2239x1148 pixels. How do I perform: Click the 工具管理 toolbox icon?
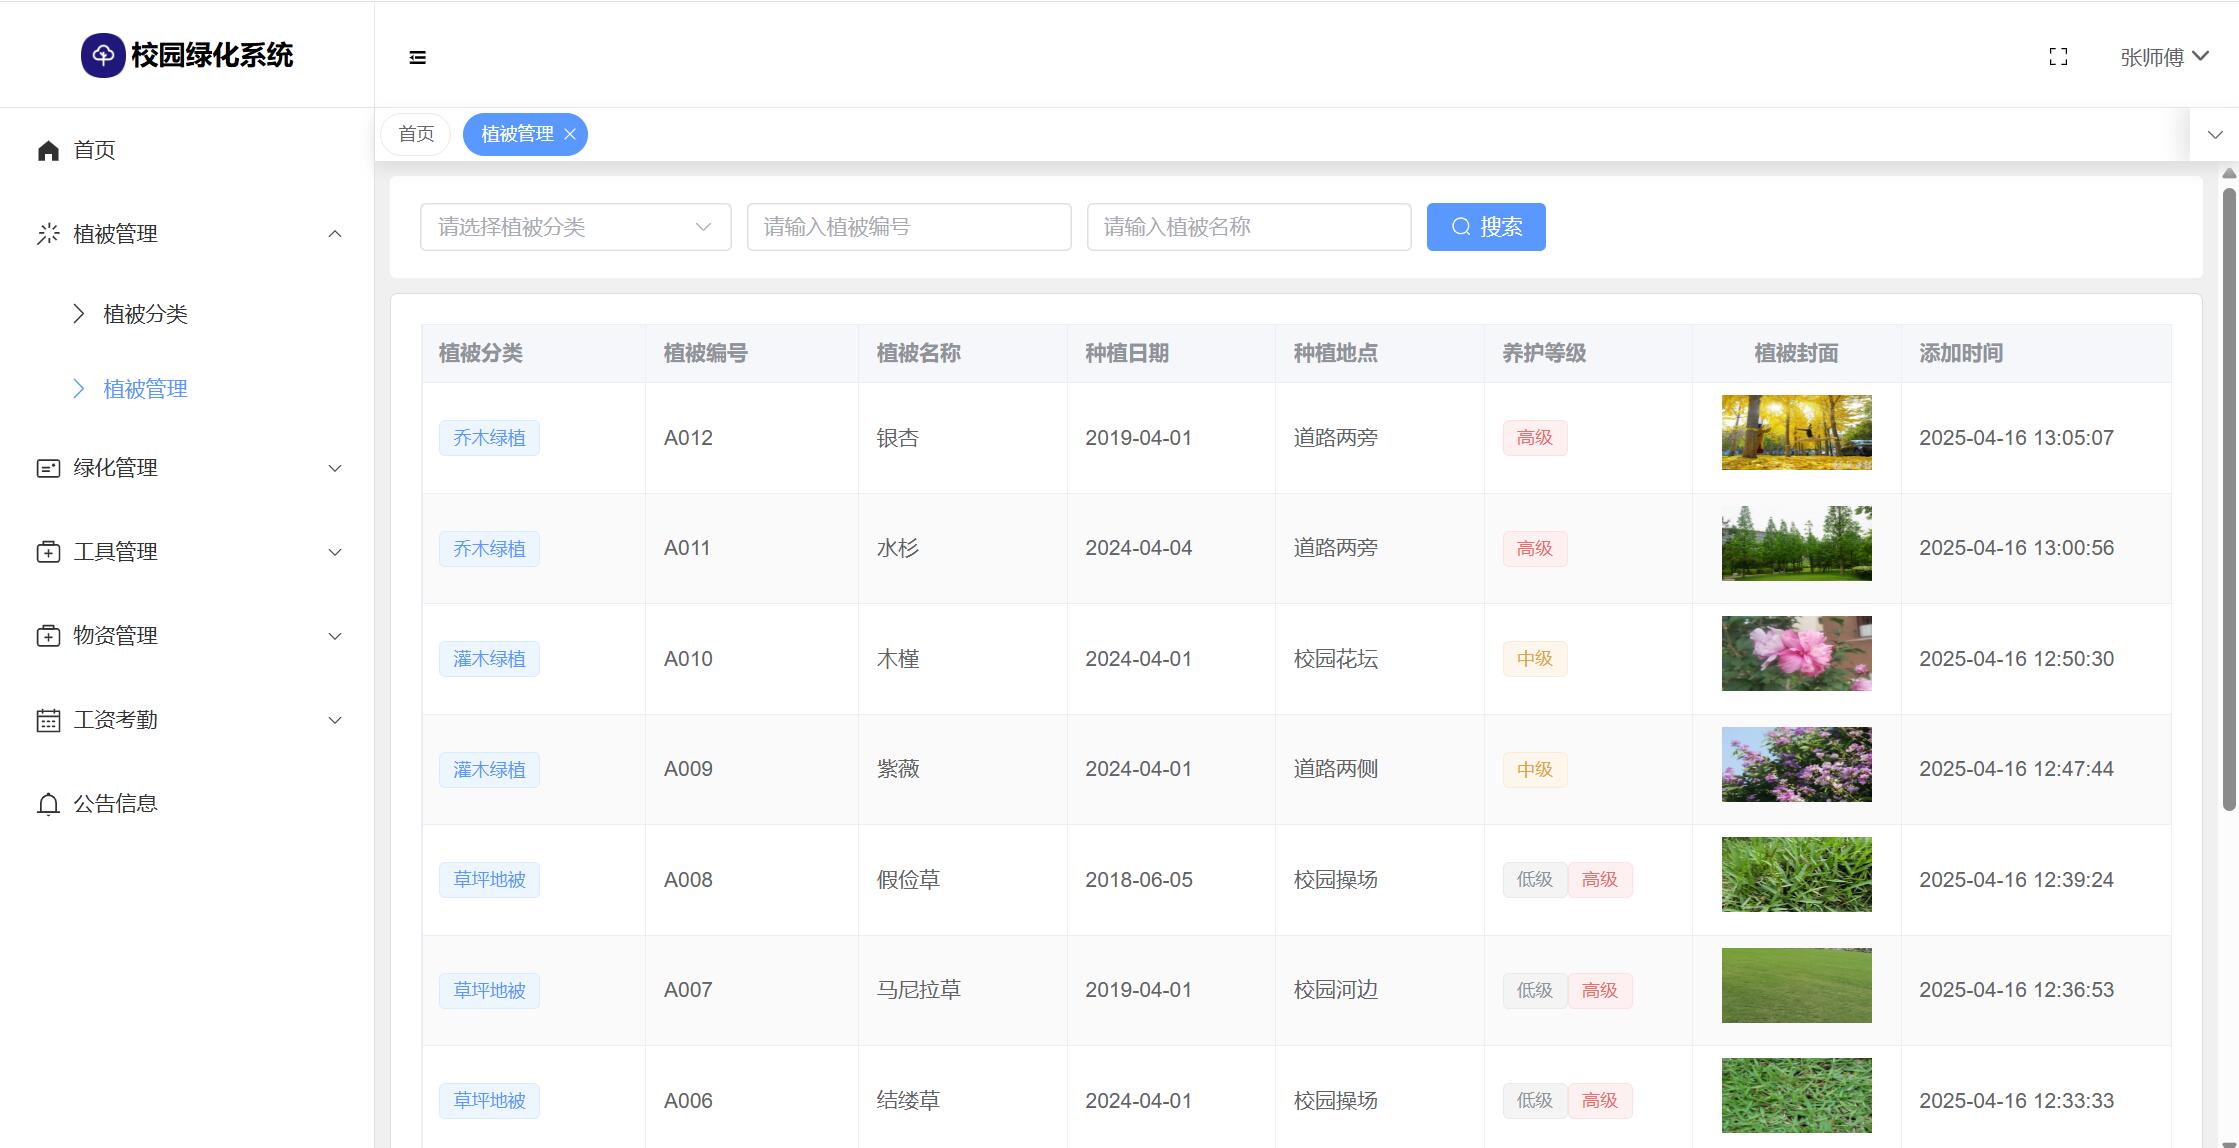pyautogui.click(x=48, y=552)
